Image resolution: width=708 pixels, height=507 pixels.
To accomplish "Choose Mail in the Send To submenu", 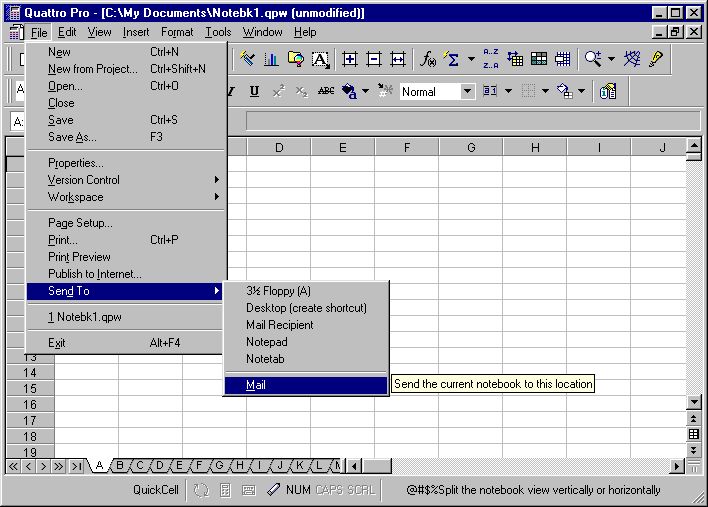I will click(306, 385).
